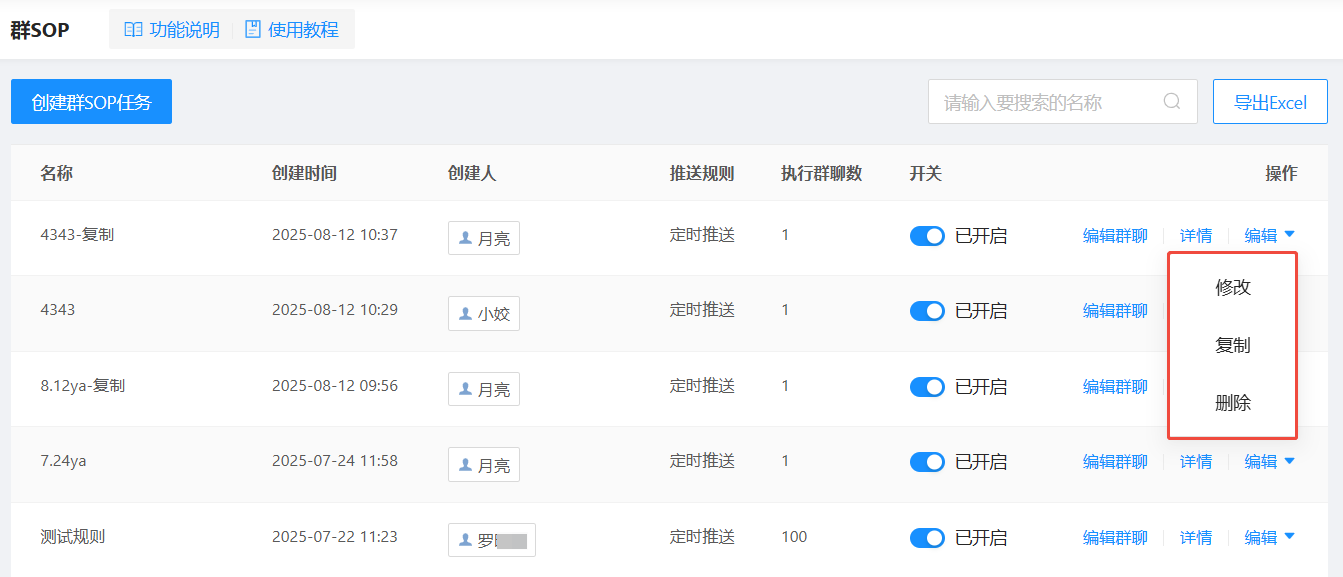Click the 月亮 creator tag in 7.24ya row

point(484,465)
